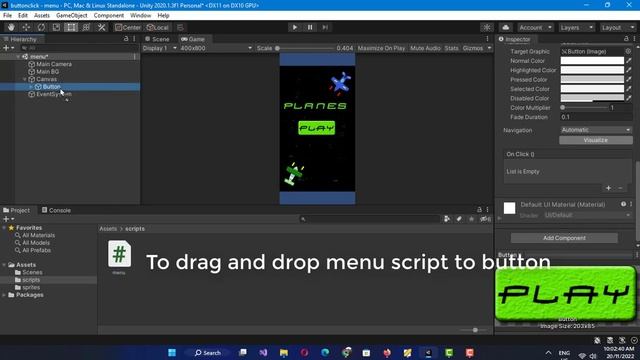Open the Component menu
The image size is (640, 360).
(109, 16)
